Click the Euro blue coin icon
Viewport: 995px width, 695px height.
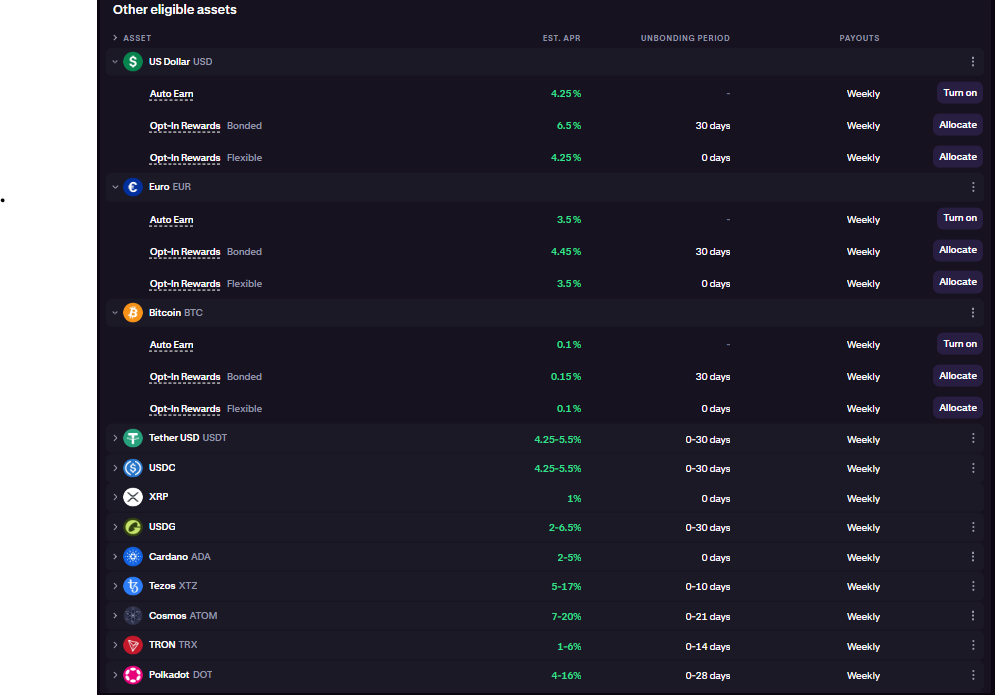coord(133,187)
